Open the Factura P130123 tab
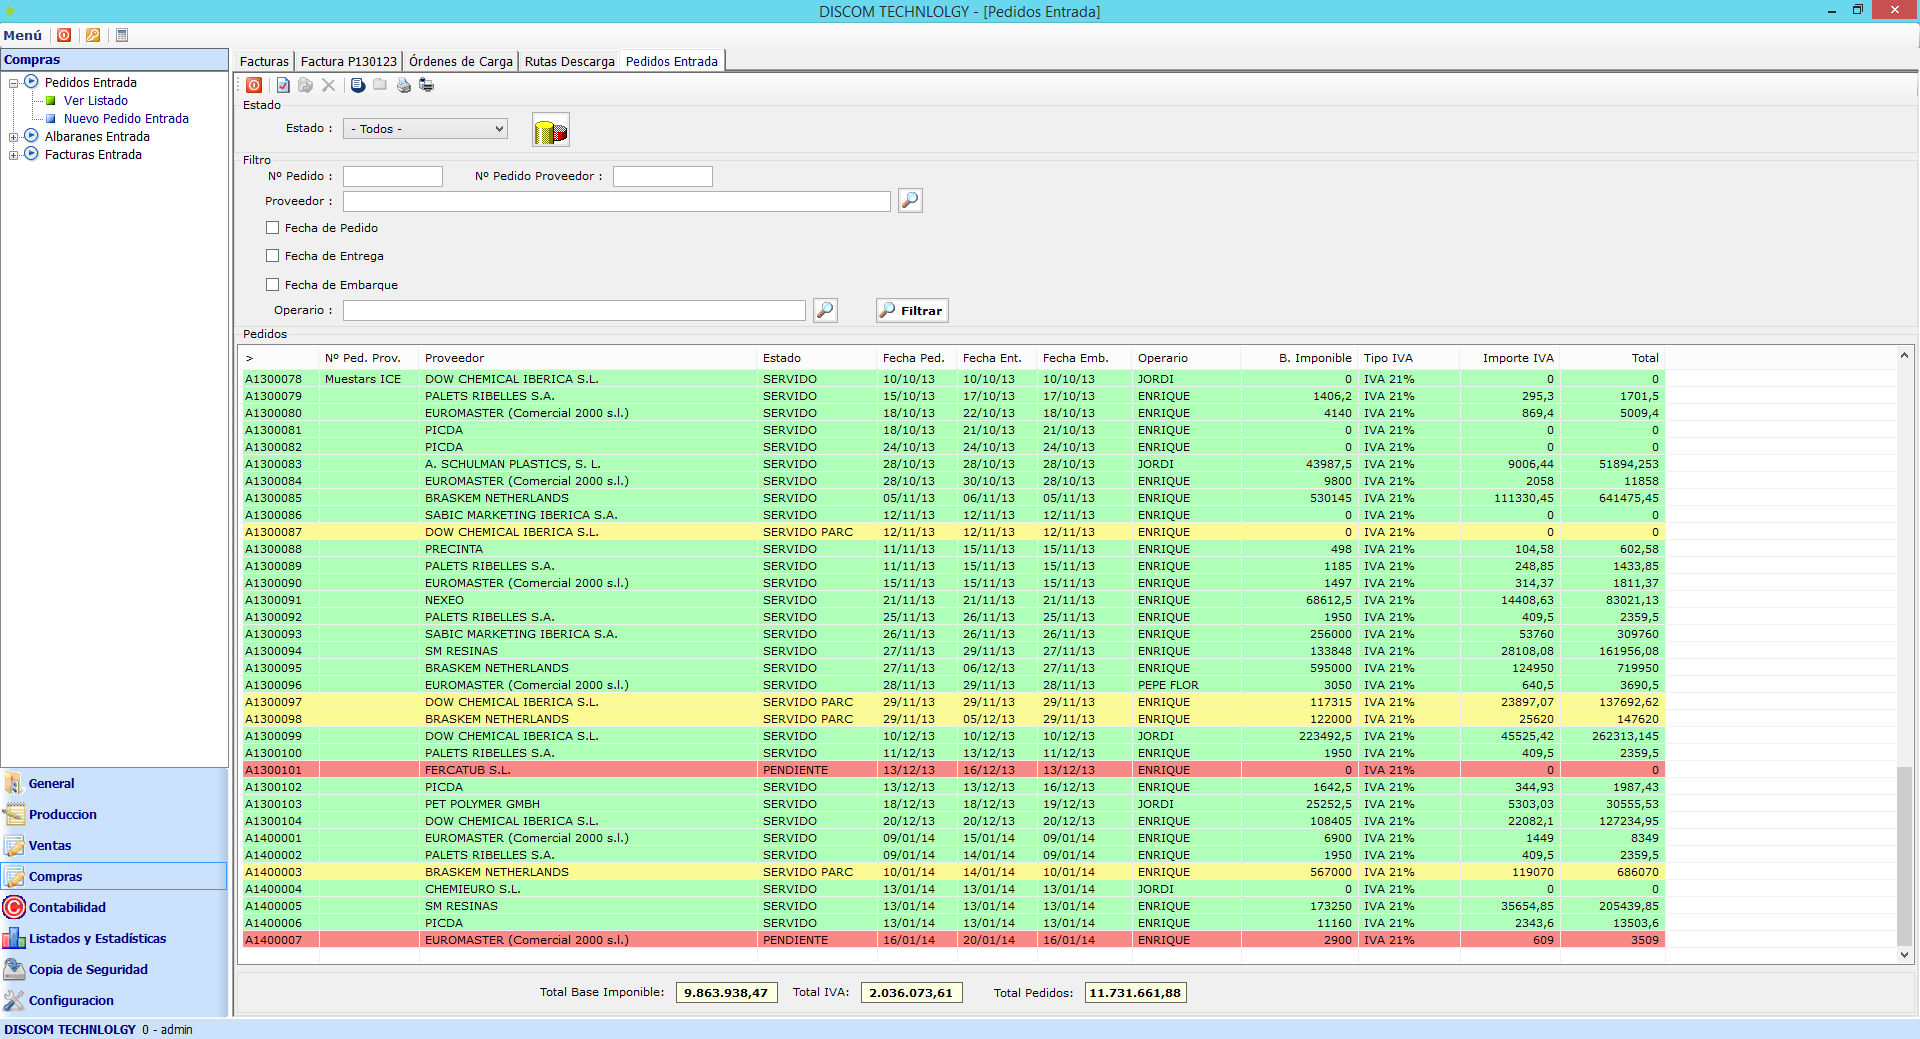The width and height of the screenshot is (1920, 1039). click(348, 61)
